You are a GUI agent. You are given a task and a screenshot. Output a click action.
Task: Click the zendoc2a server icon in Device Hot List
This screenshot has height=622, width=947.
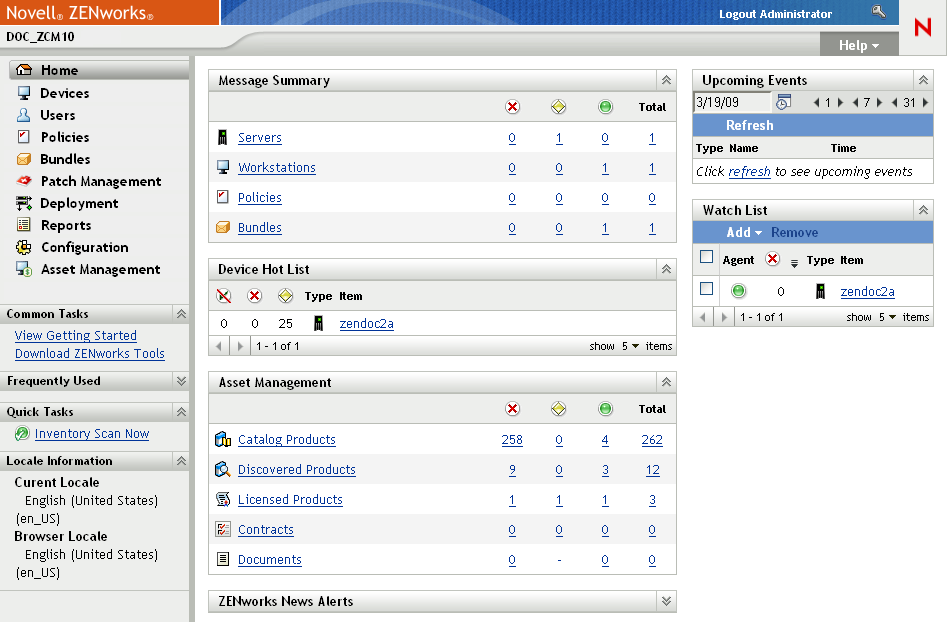click(319, 323)
